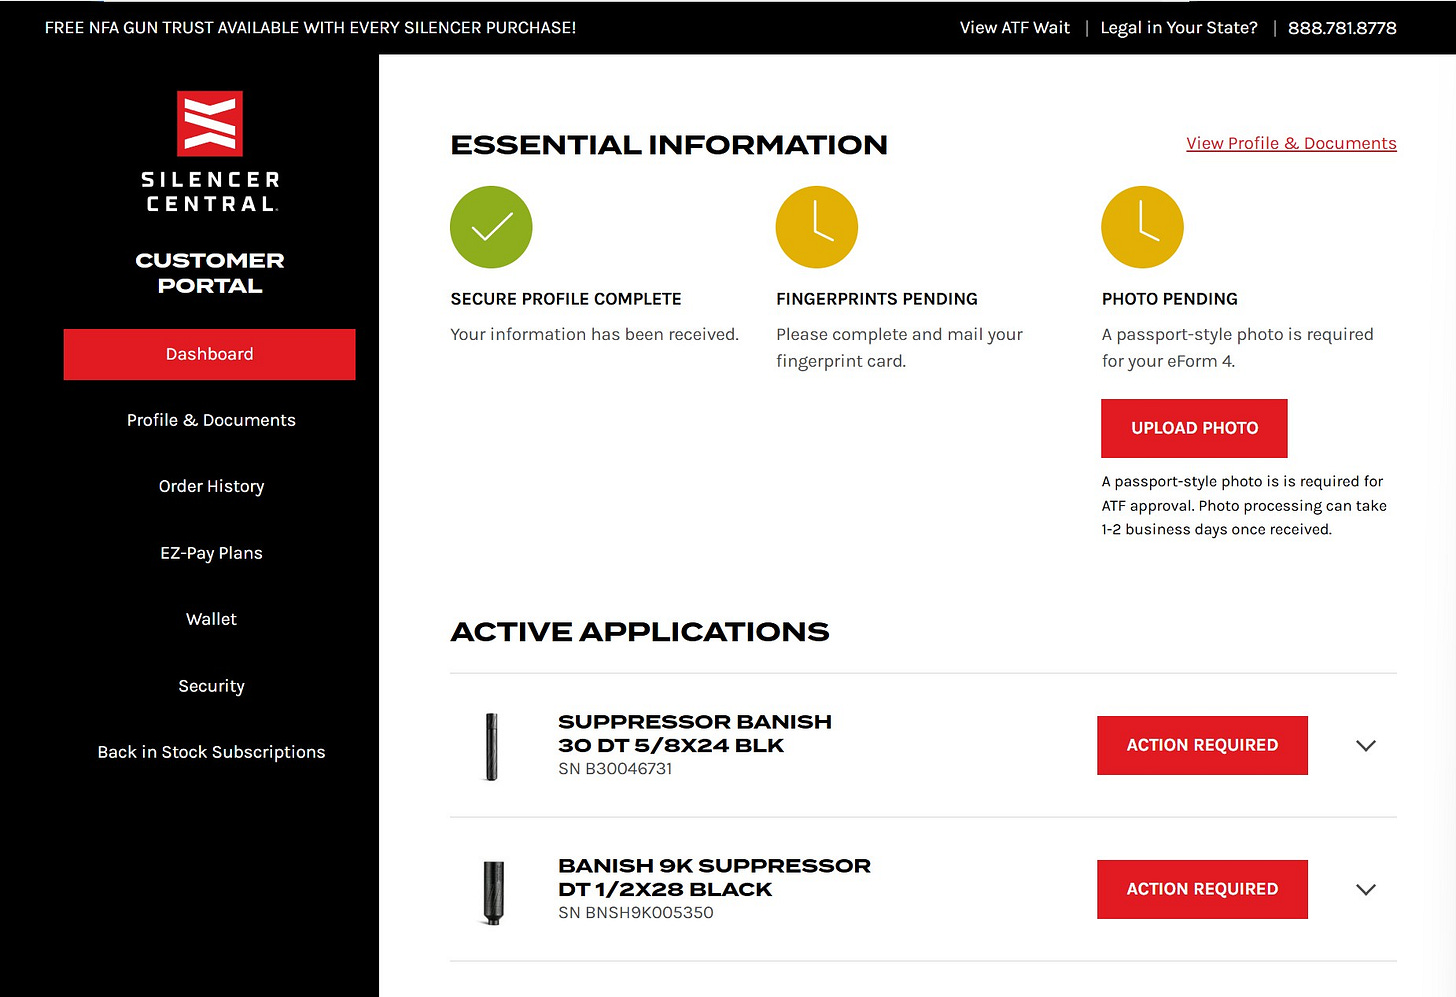
Task: Click the green Secure Profile Complete checkmark icon
Action: (x=491, y=227)
